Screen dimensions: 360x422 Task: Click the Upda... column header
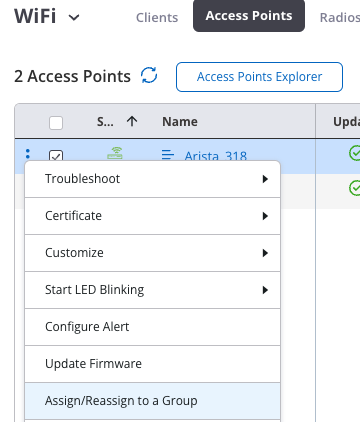tap(346, 122)
